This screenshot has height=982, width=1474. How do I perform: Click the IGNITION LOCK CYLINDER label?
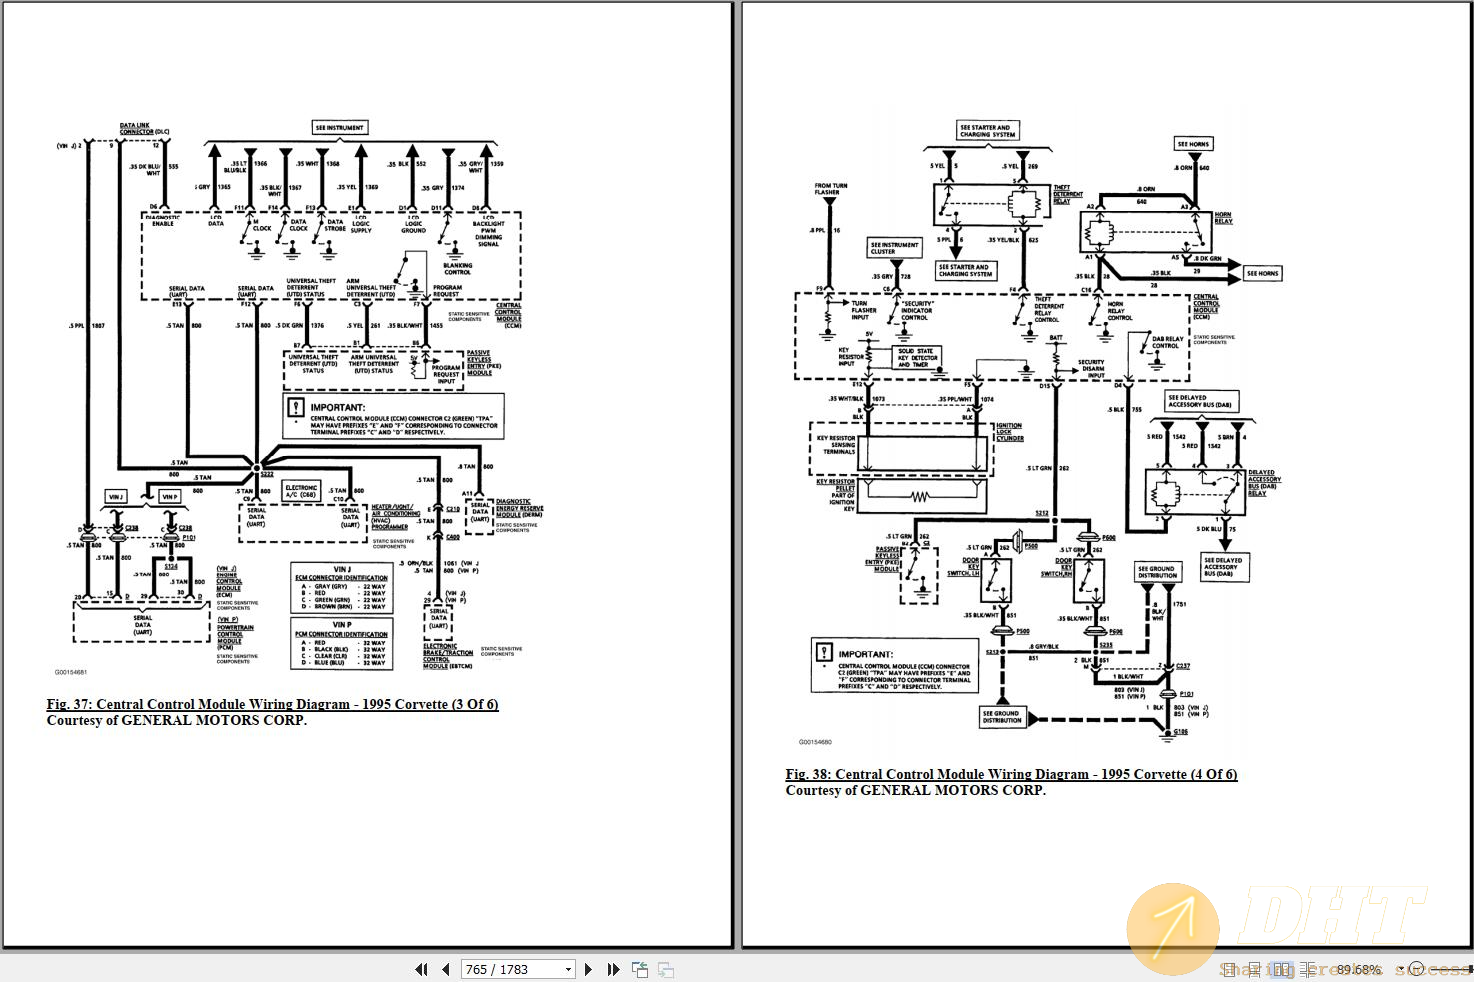point(1009,432)
